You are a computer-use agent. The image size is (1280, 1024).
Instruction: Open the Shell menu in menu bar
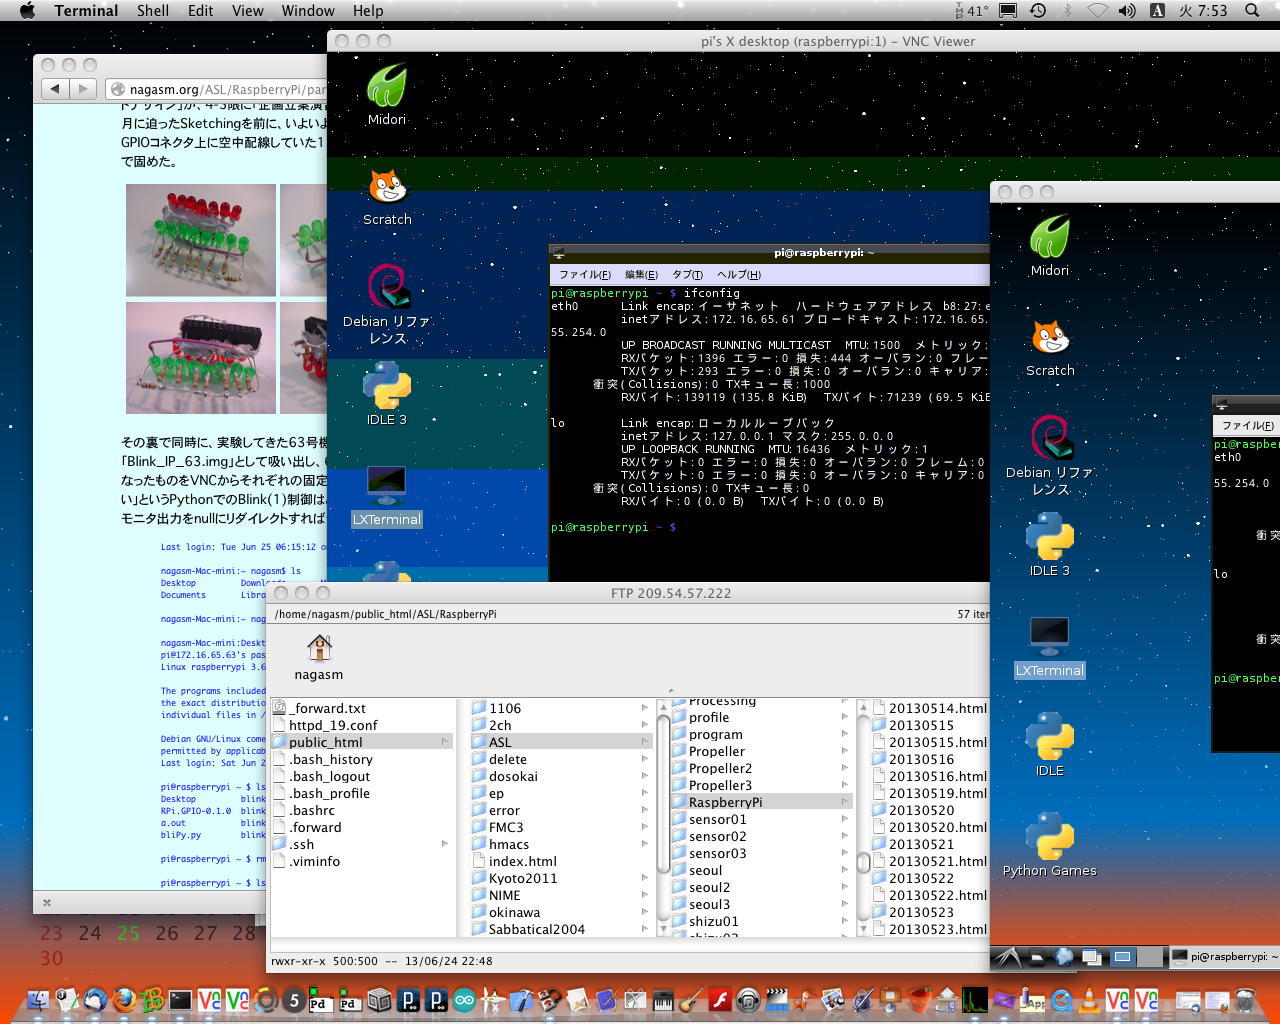pos(152,11)
